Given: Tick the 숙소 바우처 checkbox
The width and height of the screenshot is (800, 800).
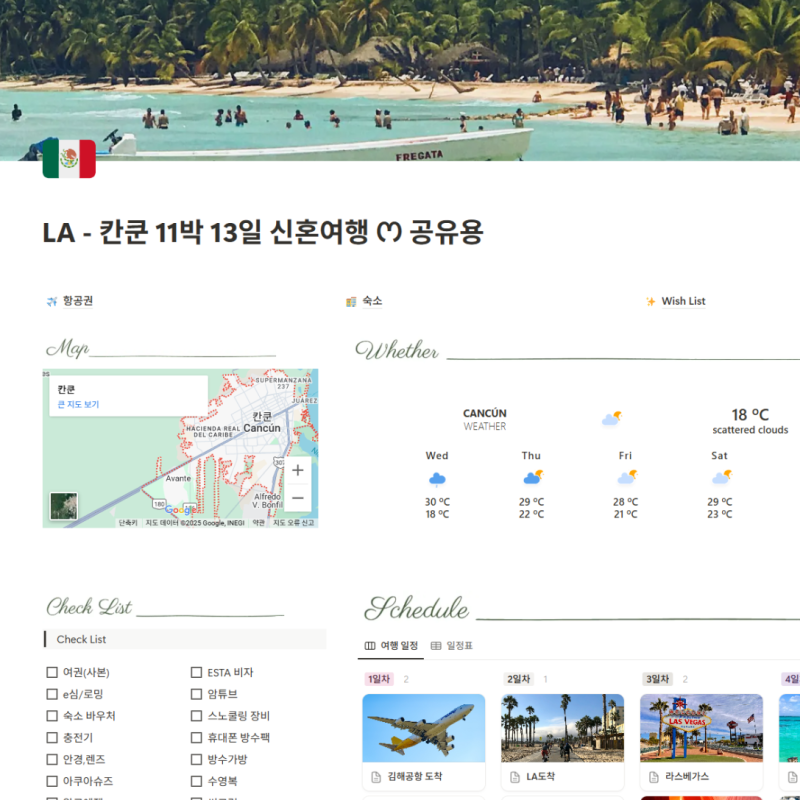Looking at the screenshot, I should click(x=52, y=716).
